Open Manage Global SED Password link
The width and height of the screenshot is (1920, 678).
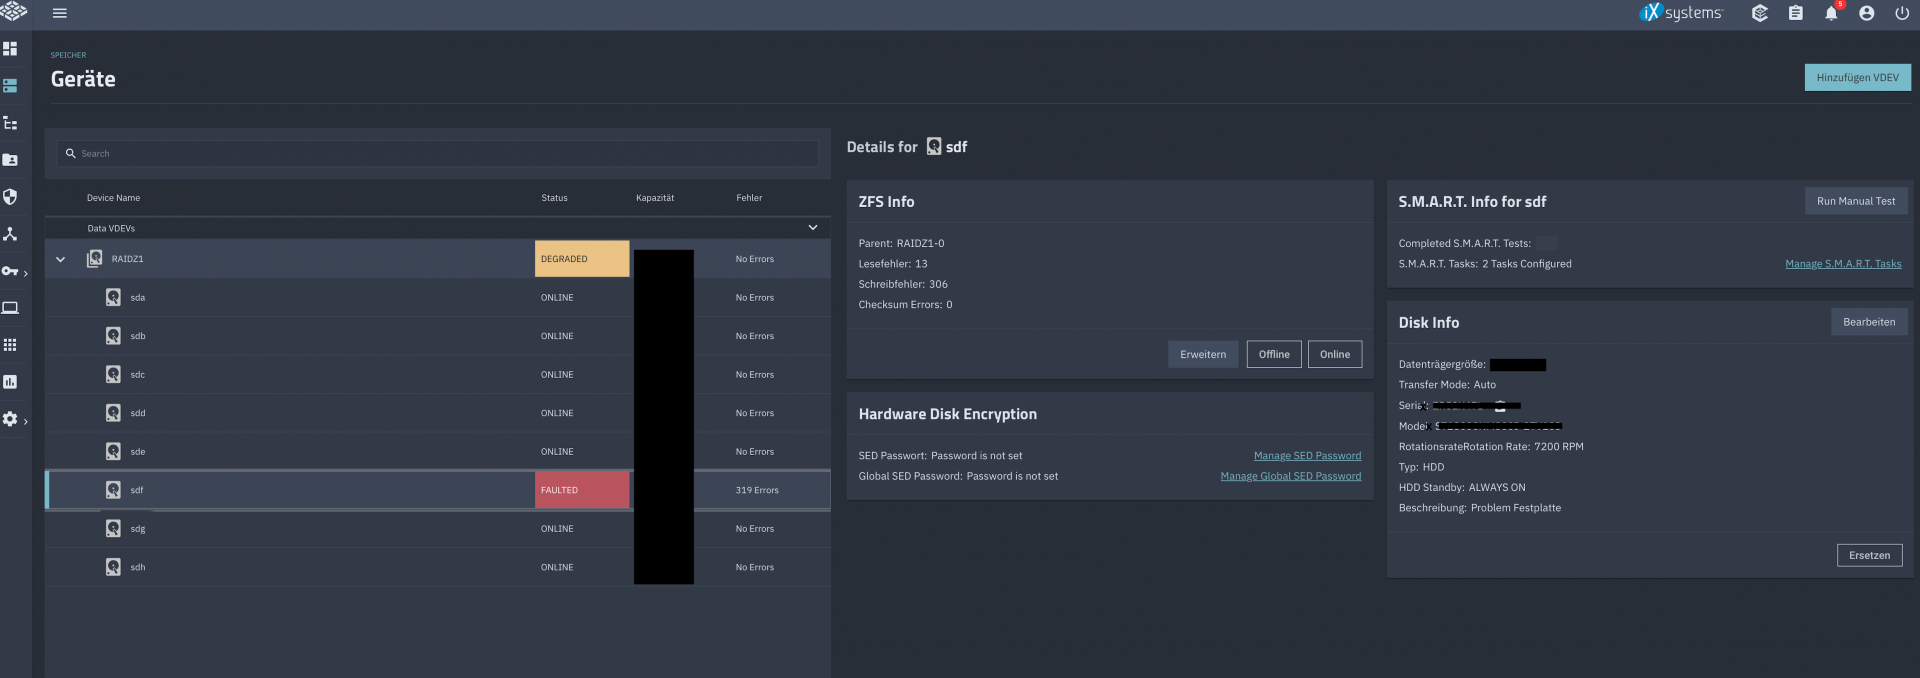click(x=1290, y=476)
